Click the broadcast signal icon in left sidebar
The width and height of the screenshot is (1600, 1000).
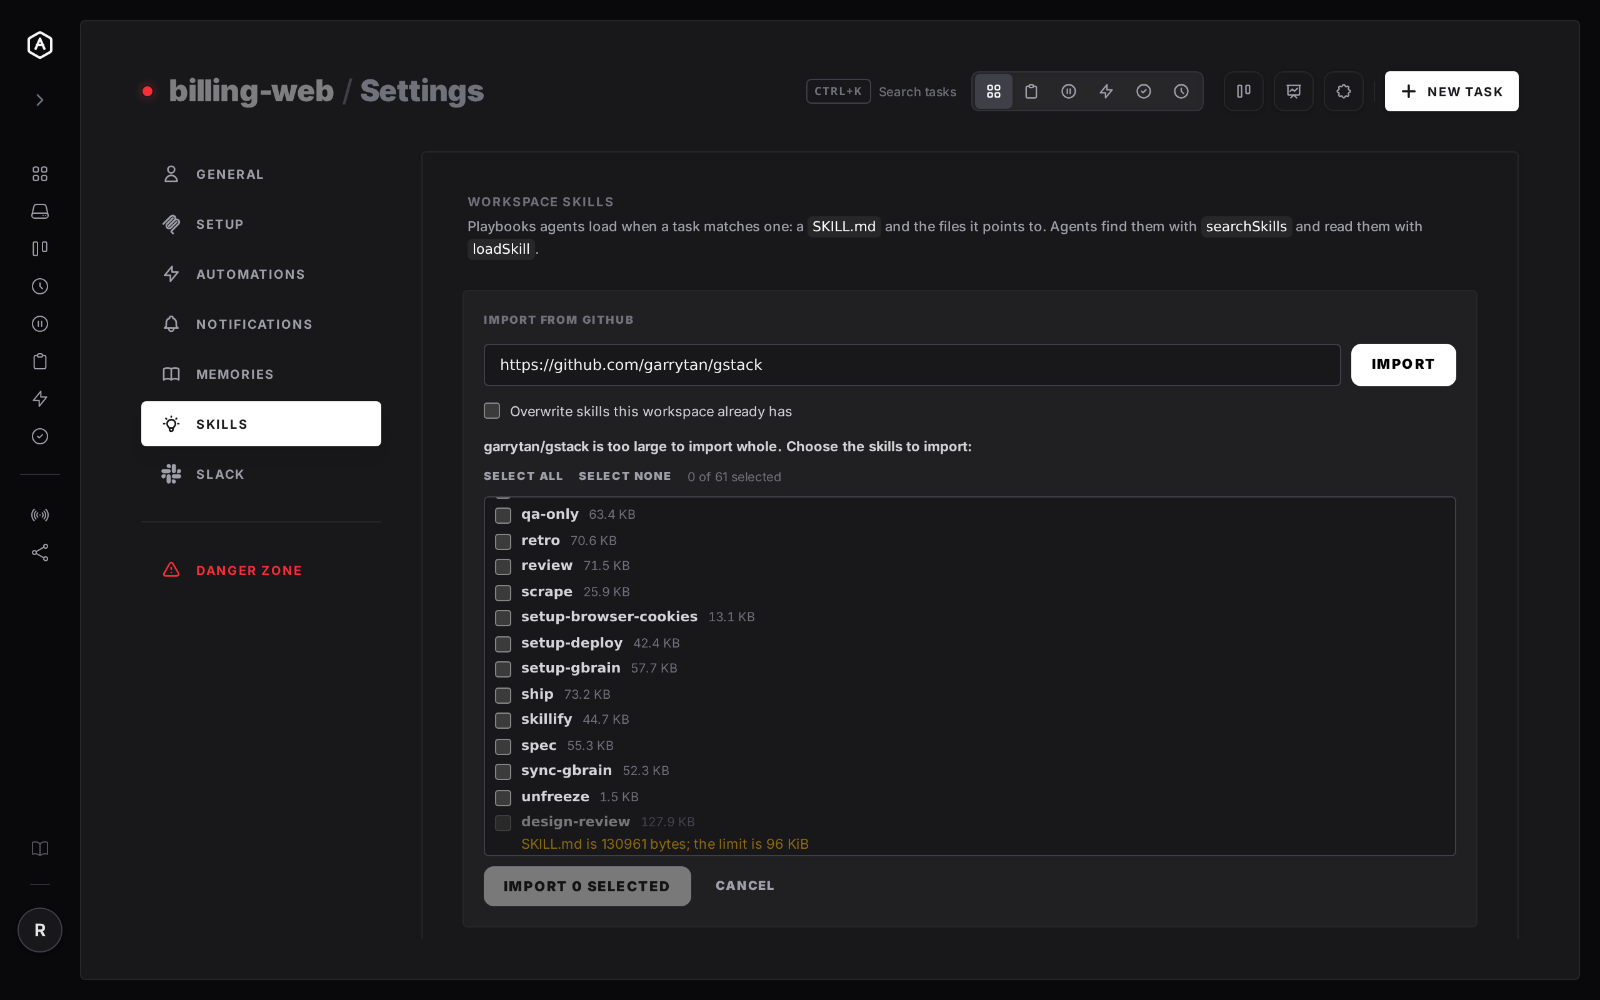pos(40,515)
